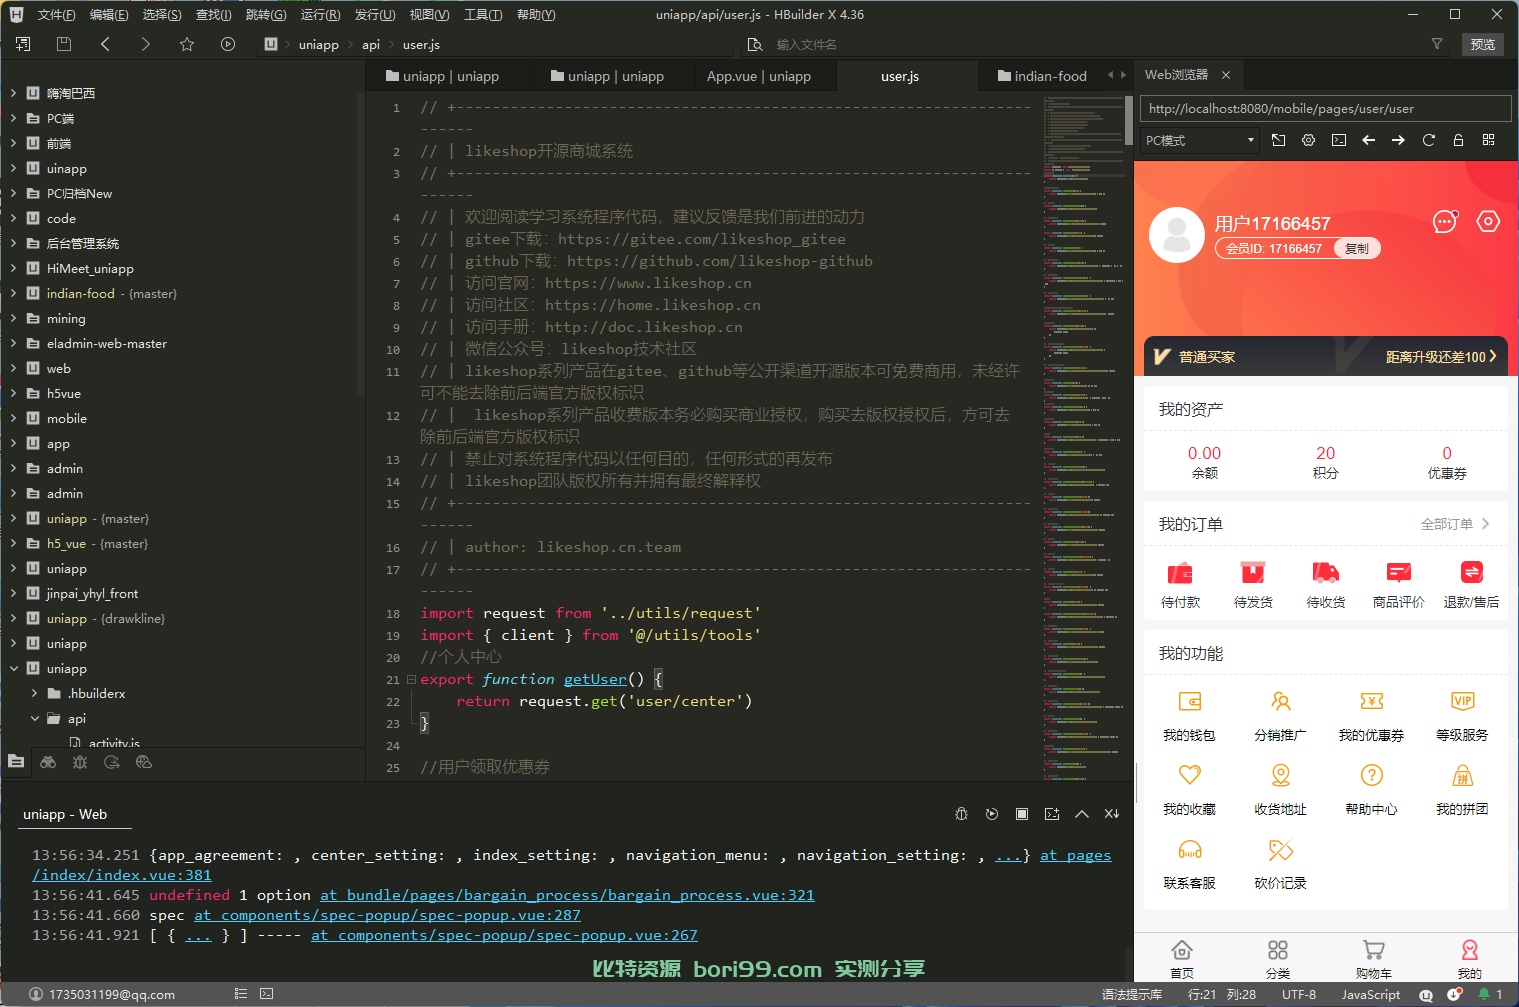
Task: Open the 运行(R) menu
Action: 320,15
